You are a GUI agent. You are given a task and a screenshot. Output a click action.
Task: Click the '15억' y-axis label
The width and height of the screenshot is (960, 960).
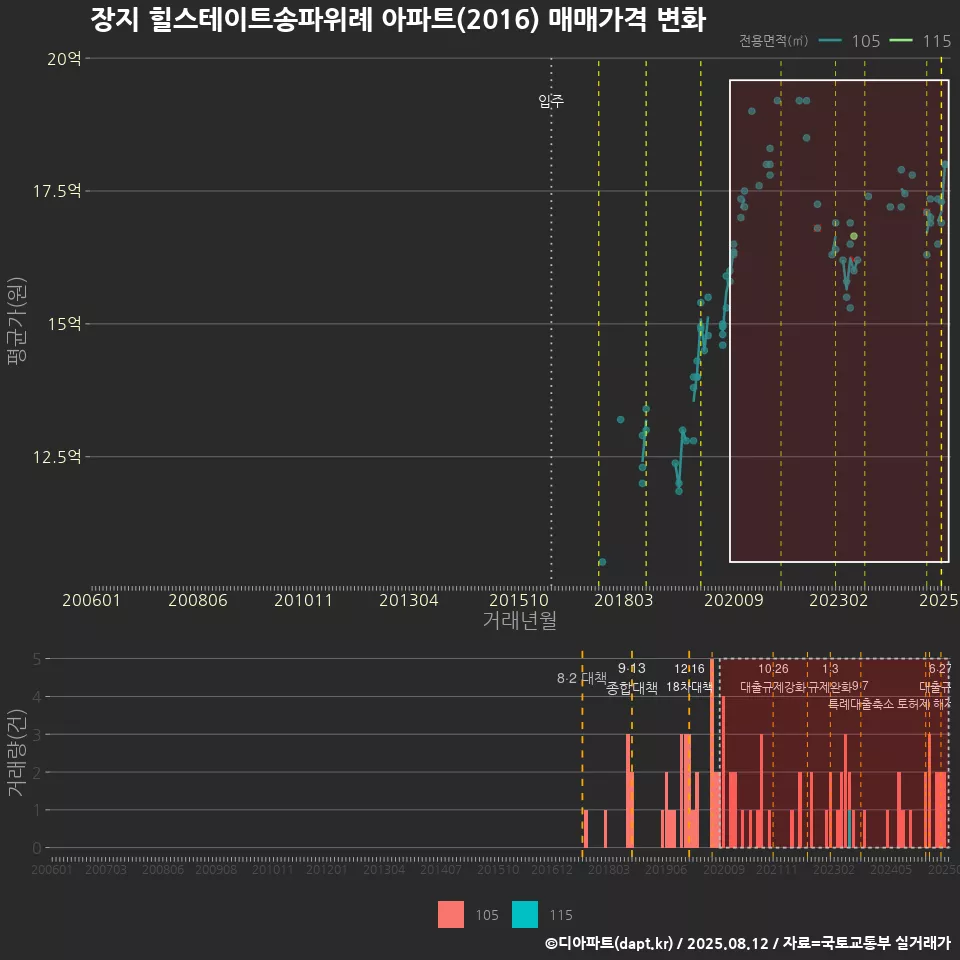click(64, 324)
